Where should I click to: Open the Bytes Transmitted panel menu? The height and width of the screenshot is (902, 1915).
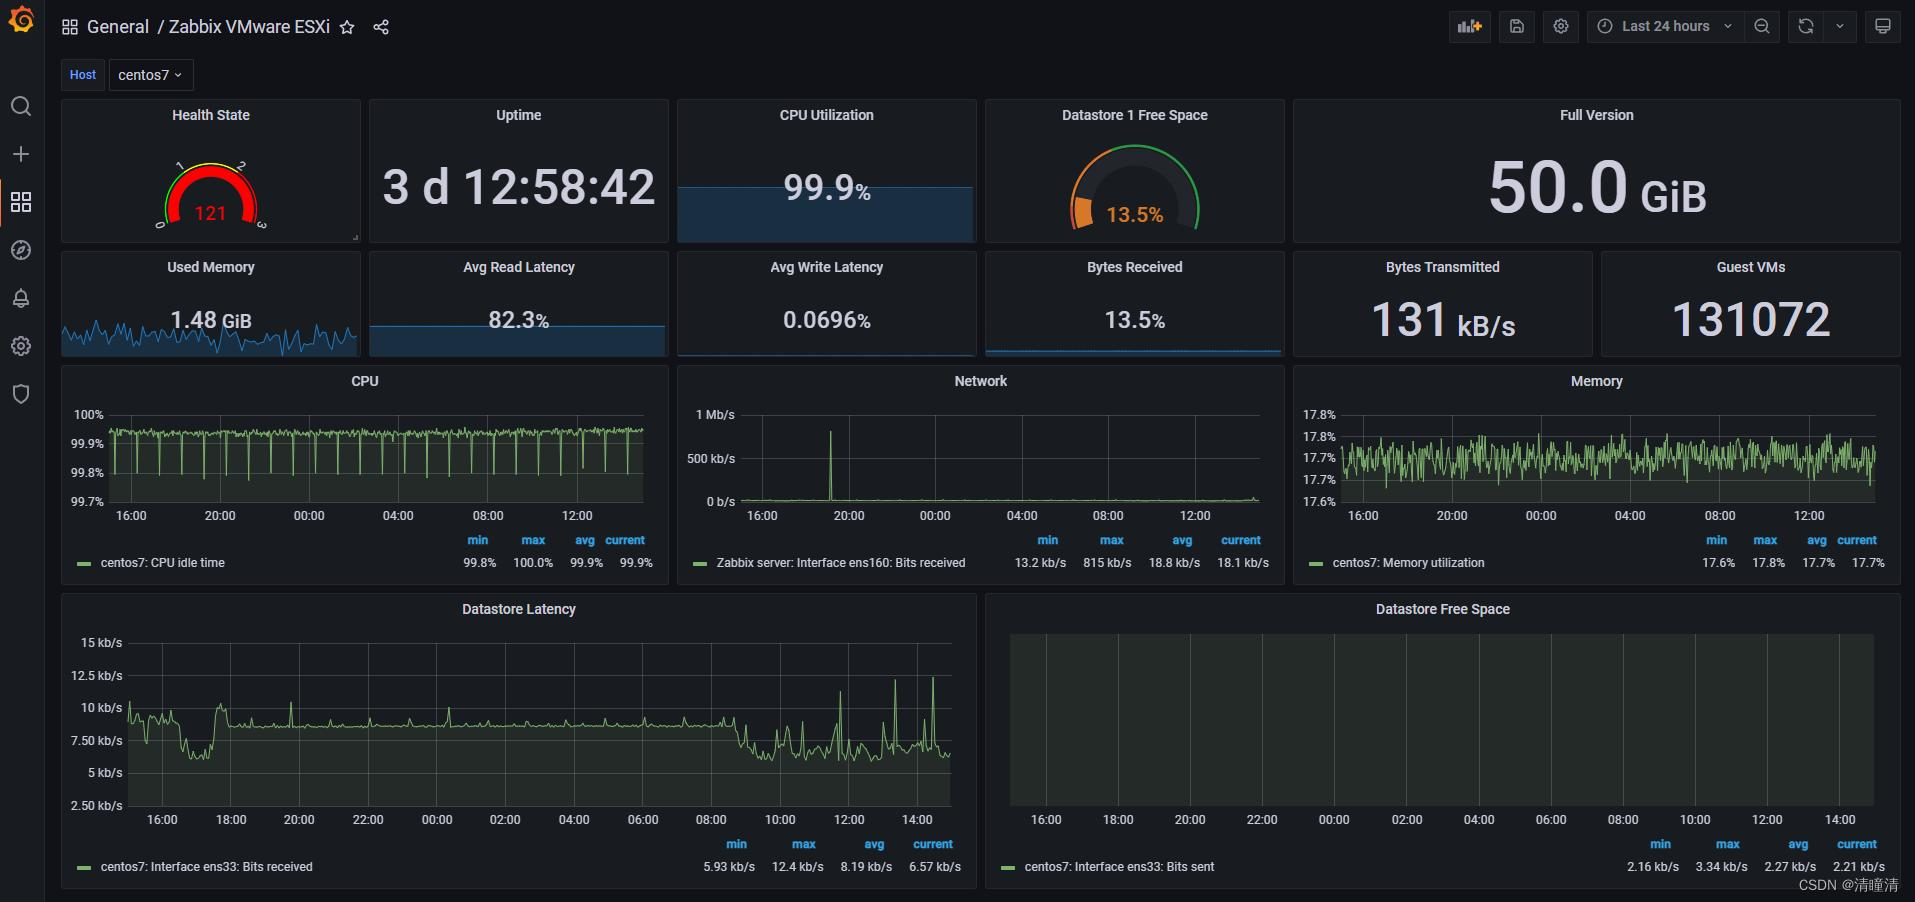pos(1443,267)
